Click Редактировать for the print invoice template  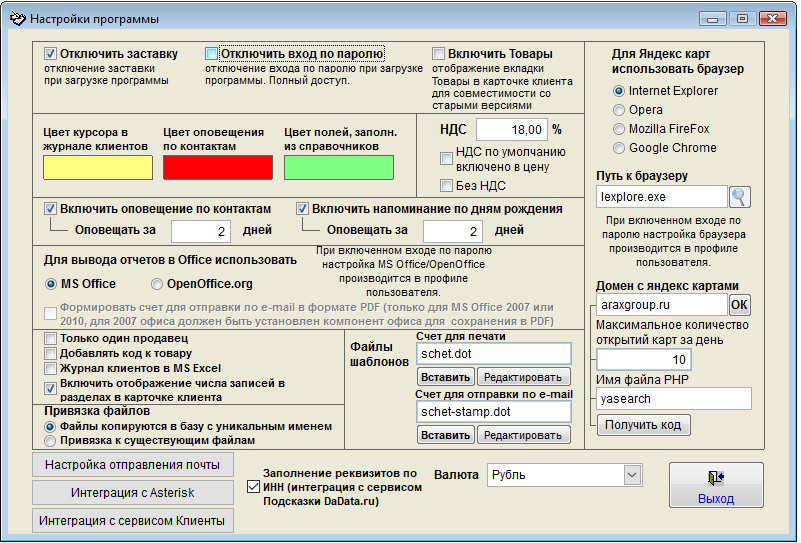[523, 377]
